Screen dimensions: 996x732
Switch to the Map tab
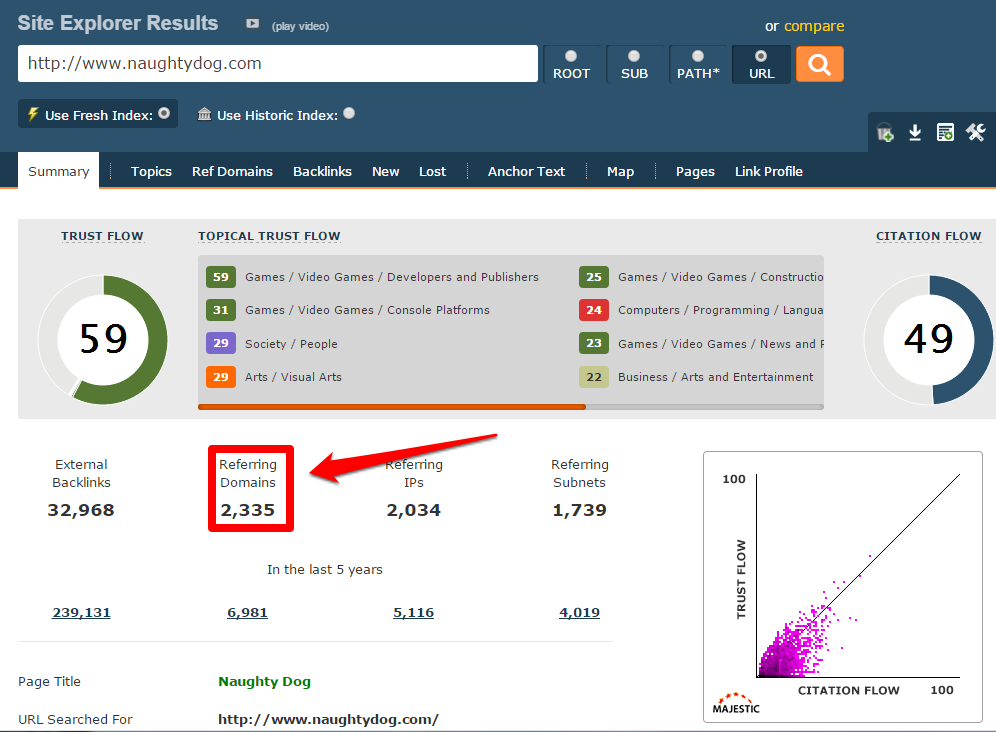(x=620, y=172)
